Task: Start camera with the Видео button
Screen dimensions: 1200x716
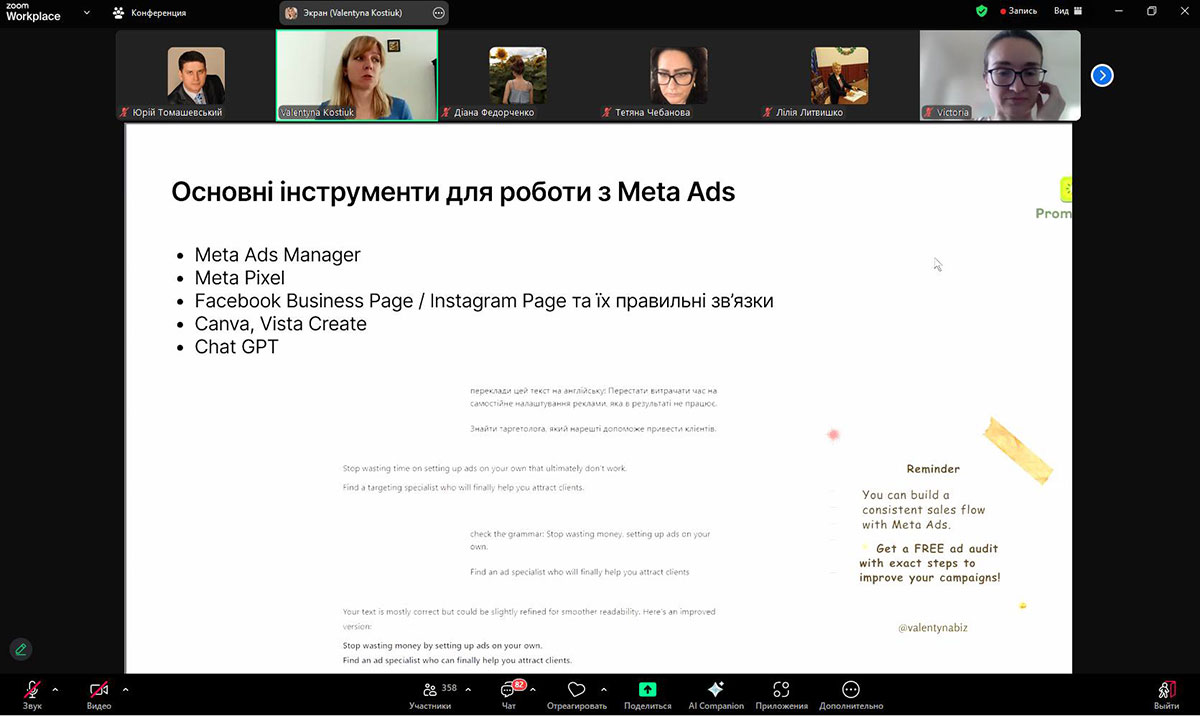Action: pos(99,694)
